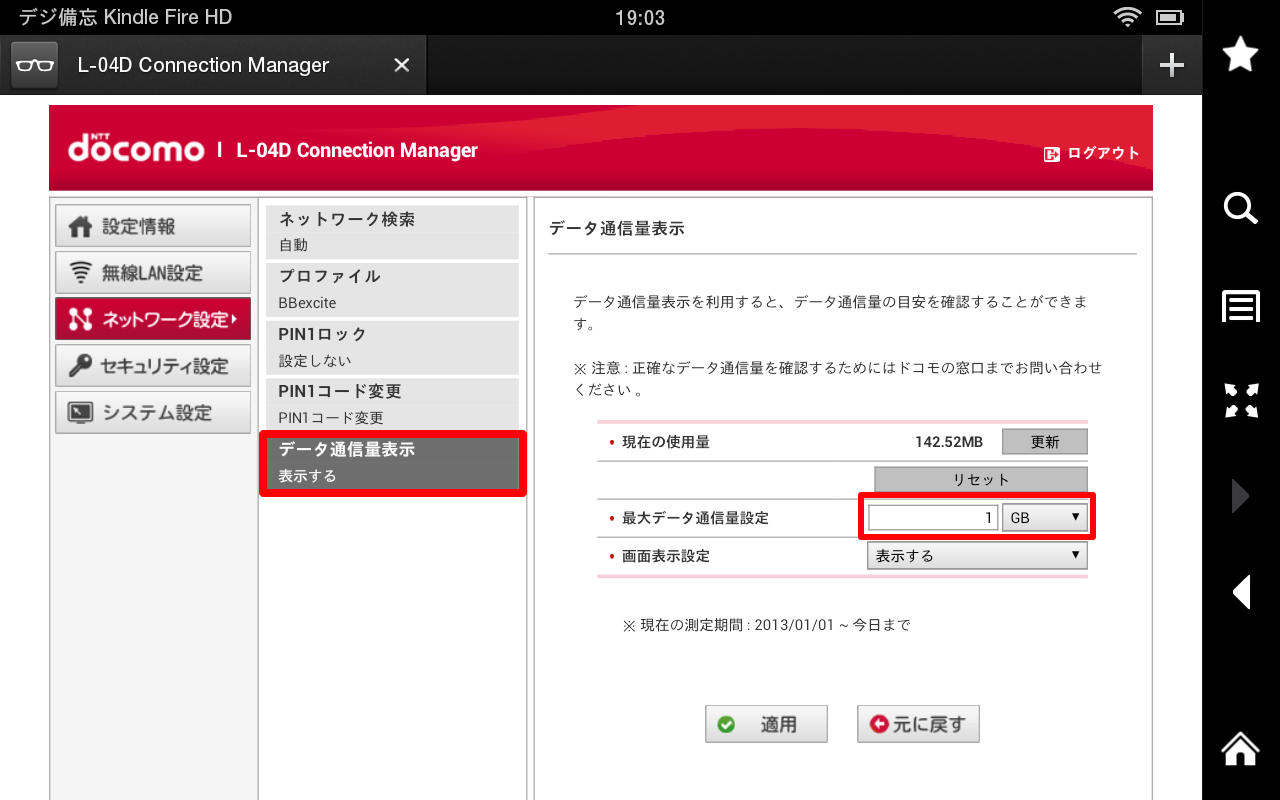Open プロファイル BBexcite item
The image size is (1280, 800).
(x=392, y=289)
